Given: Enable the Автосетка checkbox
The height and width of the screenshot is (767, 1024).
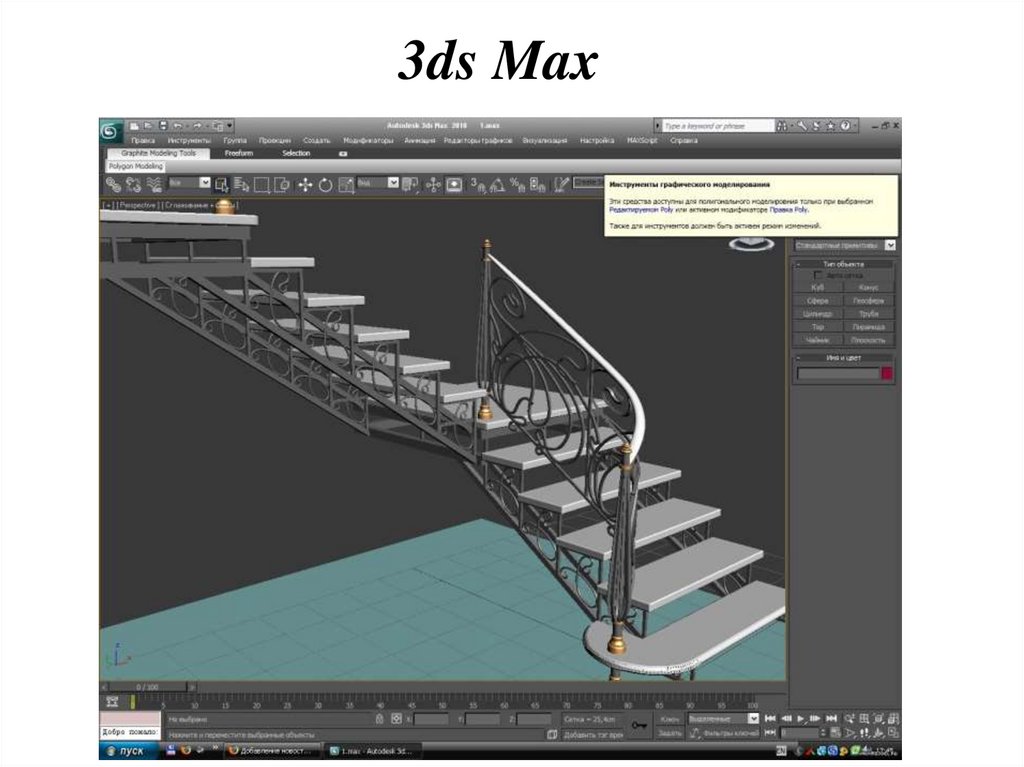Looking at the screenshot, I should [x=818, y=275].
